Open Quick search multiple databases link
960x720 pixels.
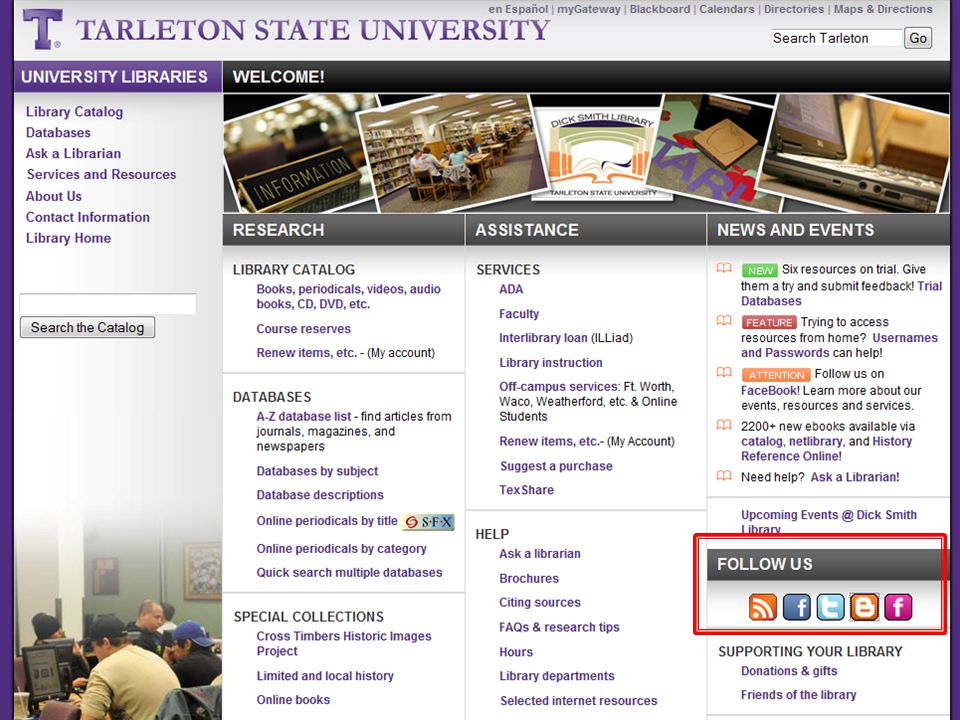349,572
